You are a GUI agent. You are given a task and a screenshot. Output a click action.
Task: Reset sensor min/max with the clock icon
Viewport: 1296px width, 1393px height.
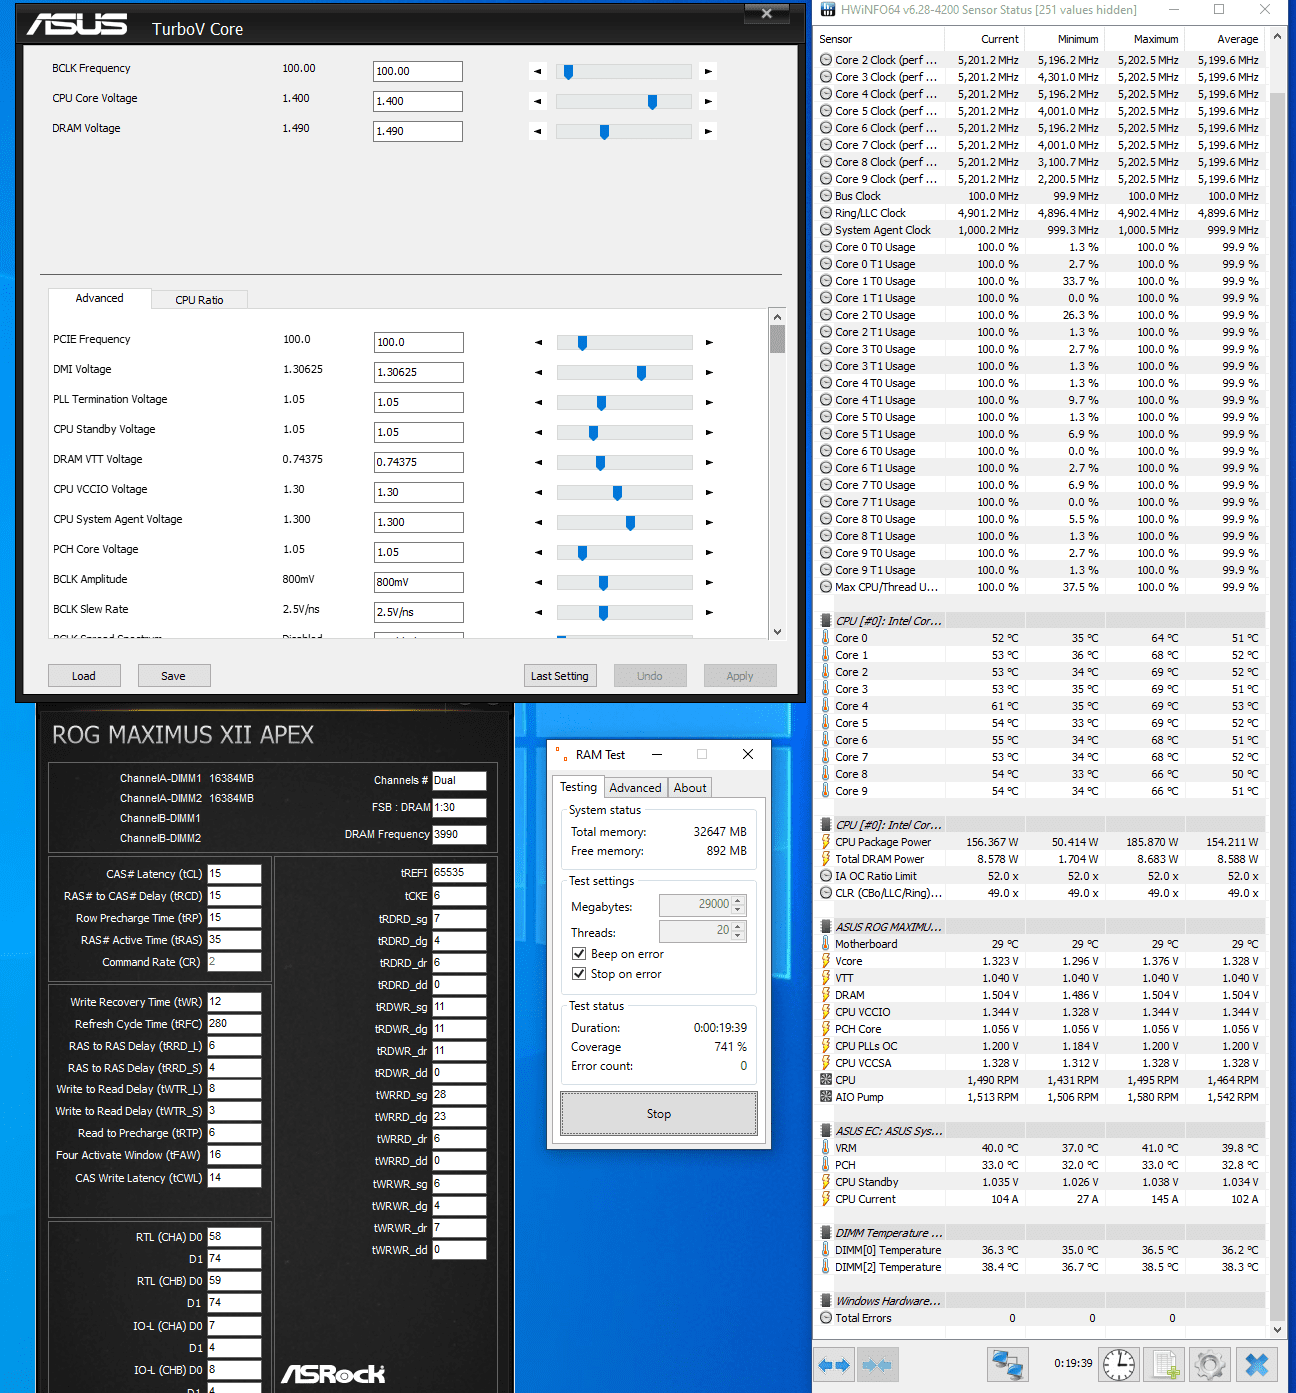point(1119,1365)
